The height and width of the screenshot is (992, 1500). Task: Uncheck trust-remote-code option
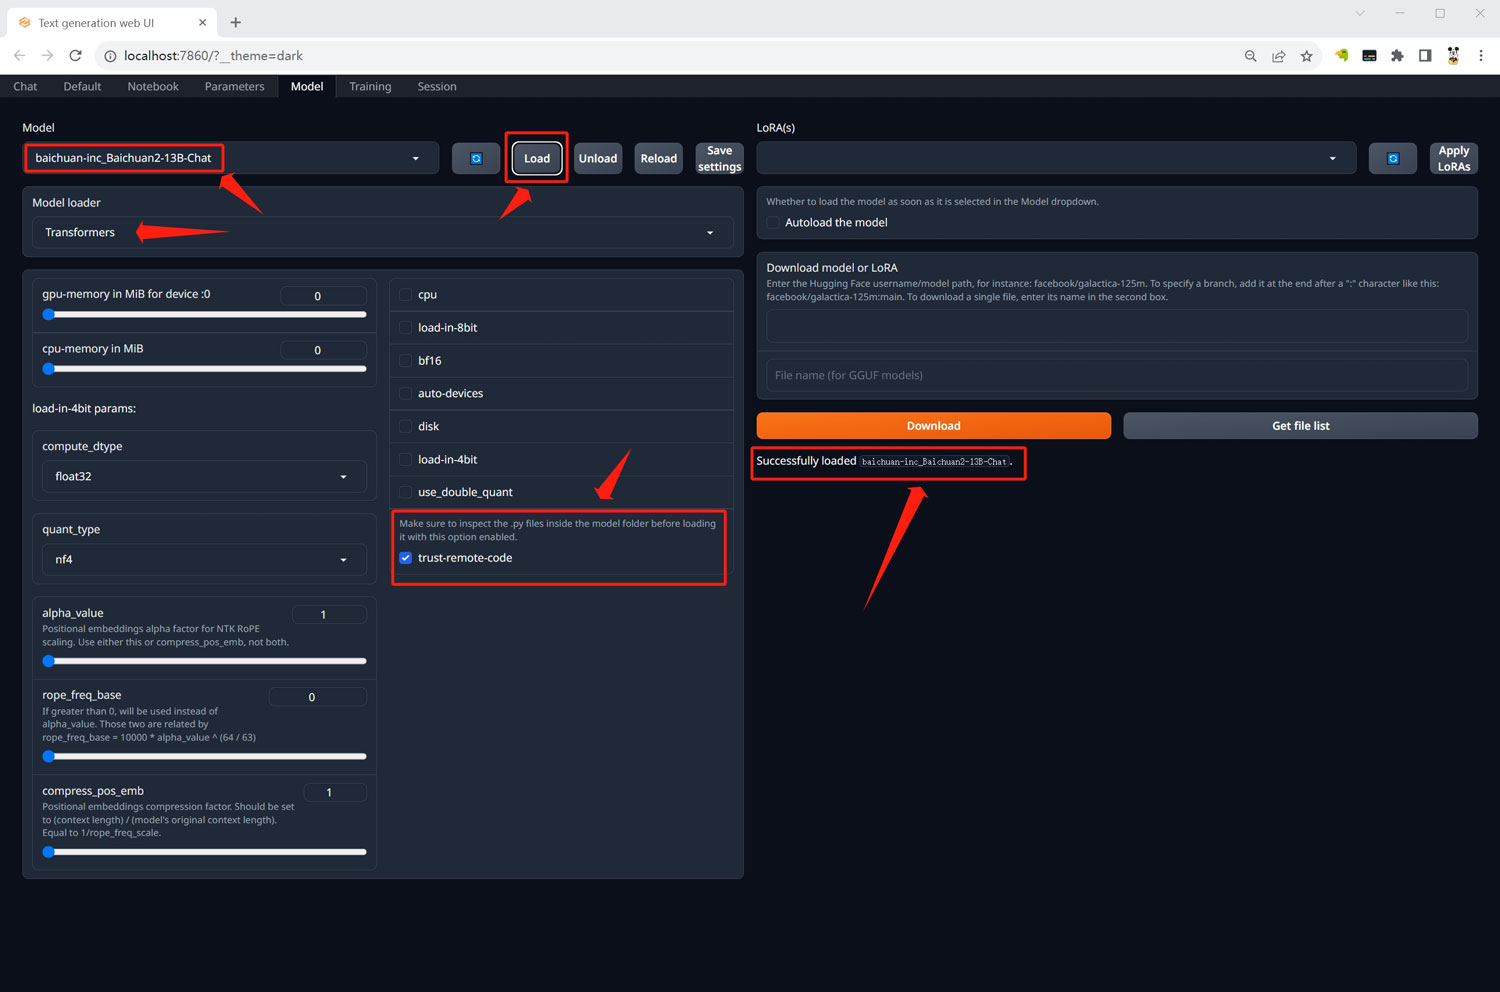coord(405,558)
